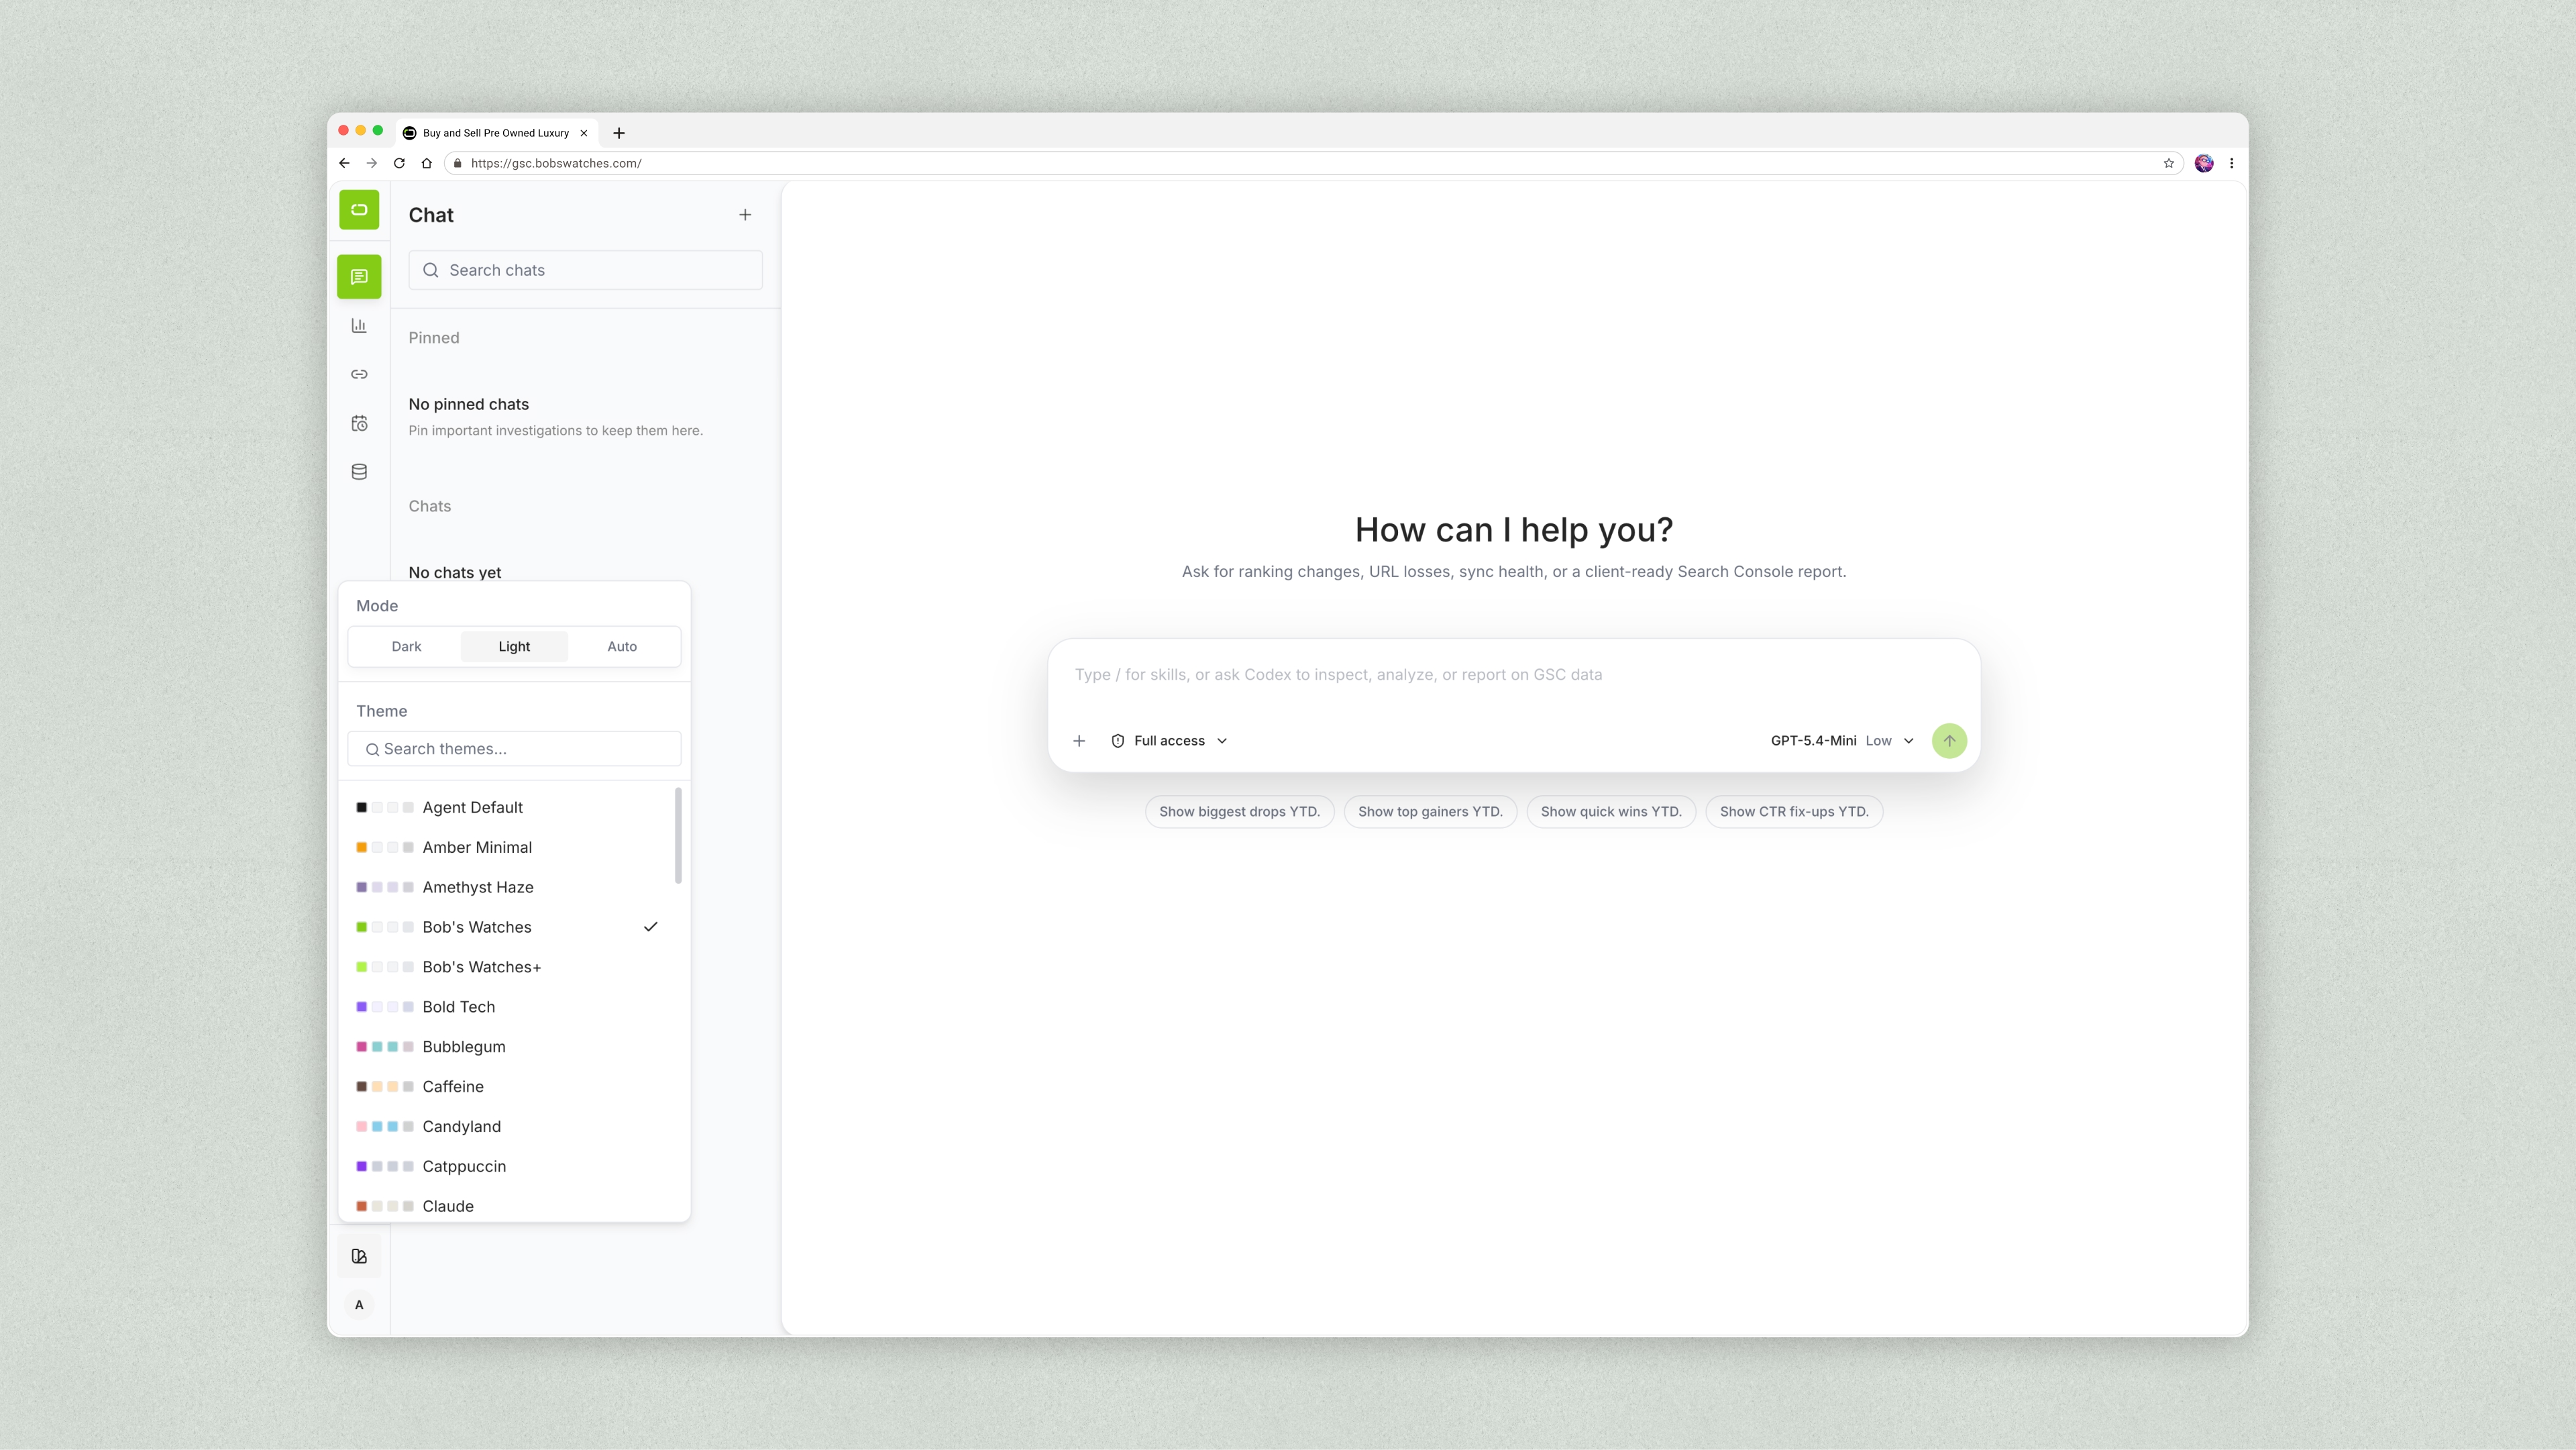The height and width of the screenshot is (1450, 2576).
Task: Click the theme palette icon in sidebar
Action: coord(359,1256)
